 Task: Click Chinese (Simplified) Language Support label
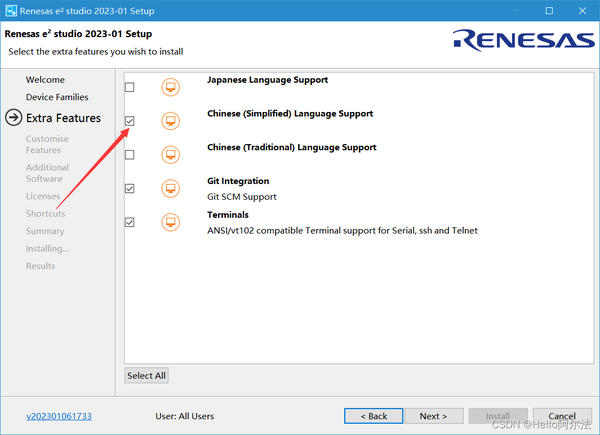click(290, 114)
